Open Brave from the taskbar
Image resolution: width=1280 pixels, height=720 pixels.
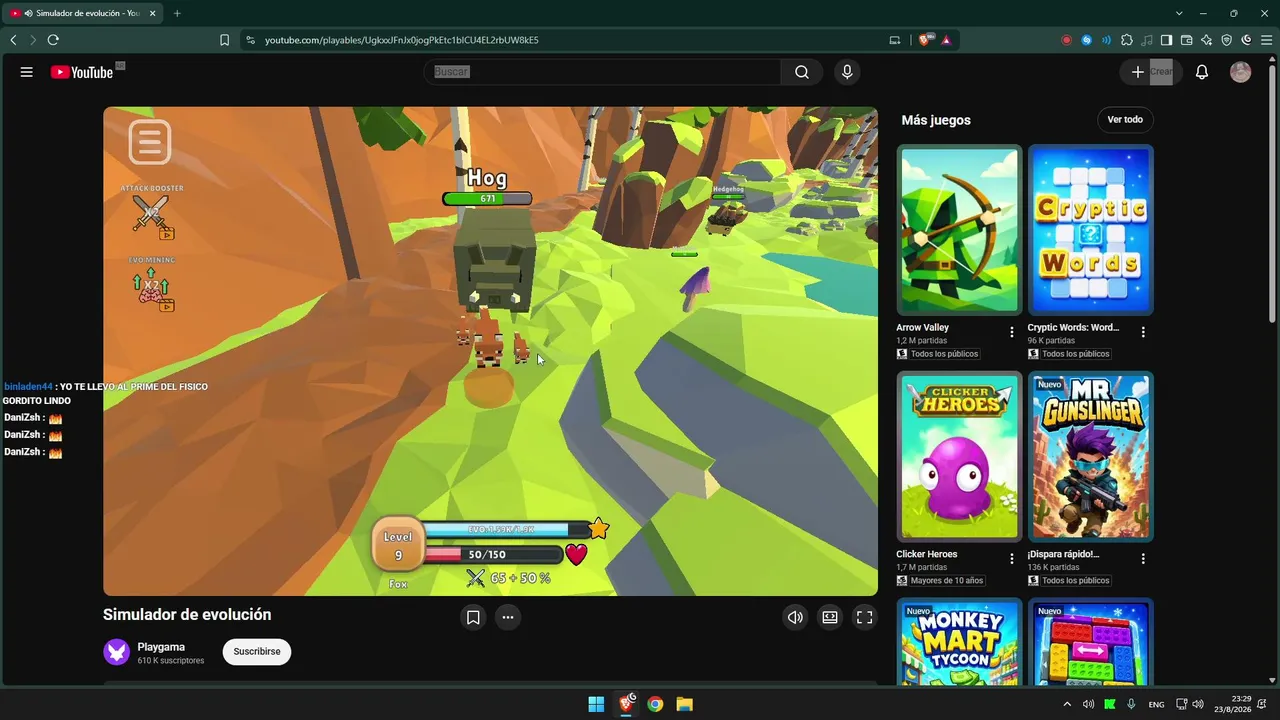[626, 704]
